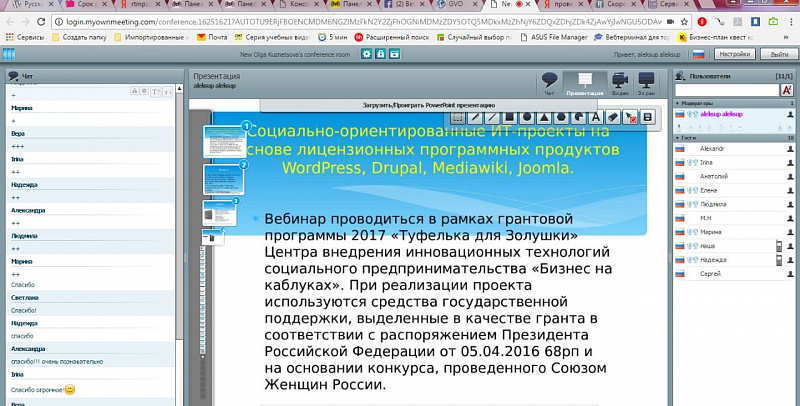Toggle moderator microphone icon under aleksup

click(679, 127)
